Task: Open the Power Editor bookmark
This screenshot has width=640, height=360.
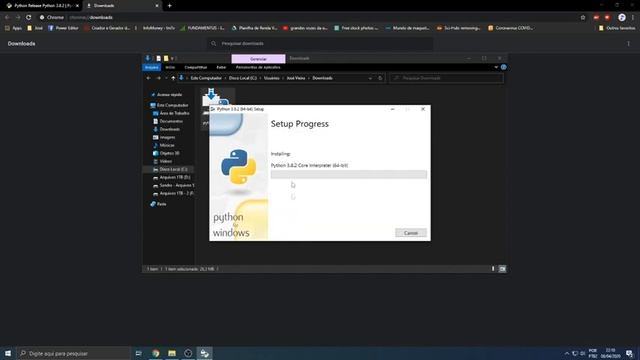Action: (63, 28)
